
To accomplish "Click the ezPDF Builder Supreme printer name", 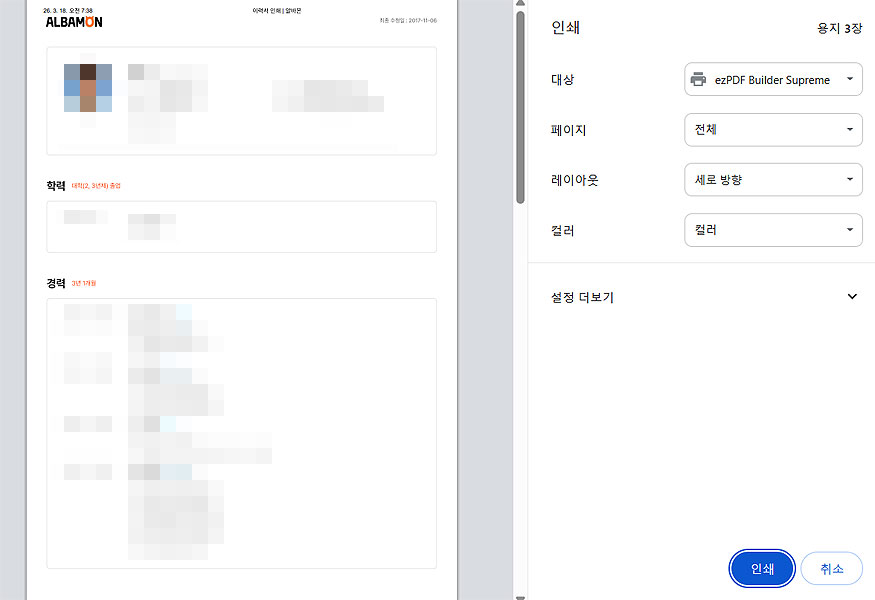I will click(x=770, y=79).
